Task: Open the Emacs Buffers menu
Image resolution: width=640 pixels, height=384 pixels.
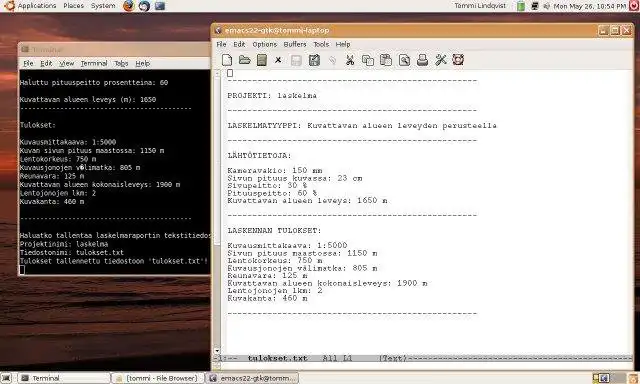Action: 295,44
